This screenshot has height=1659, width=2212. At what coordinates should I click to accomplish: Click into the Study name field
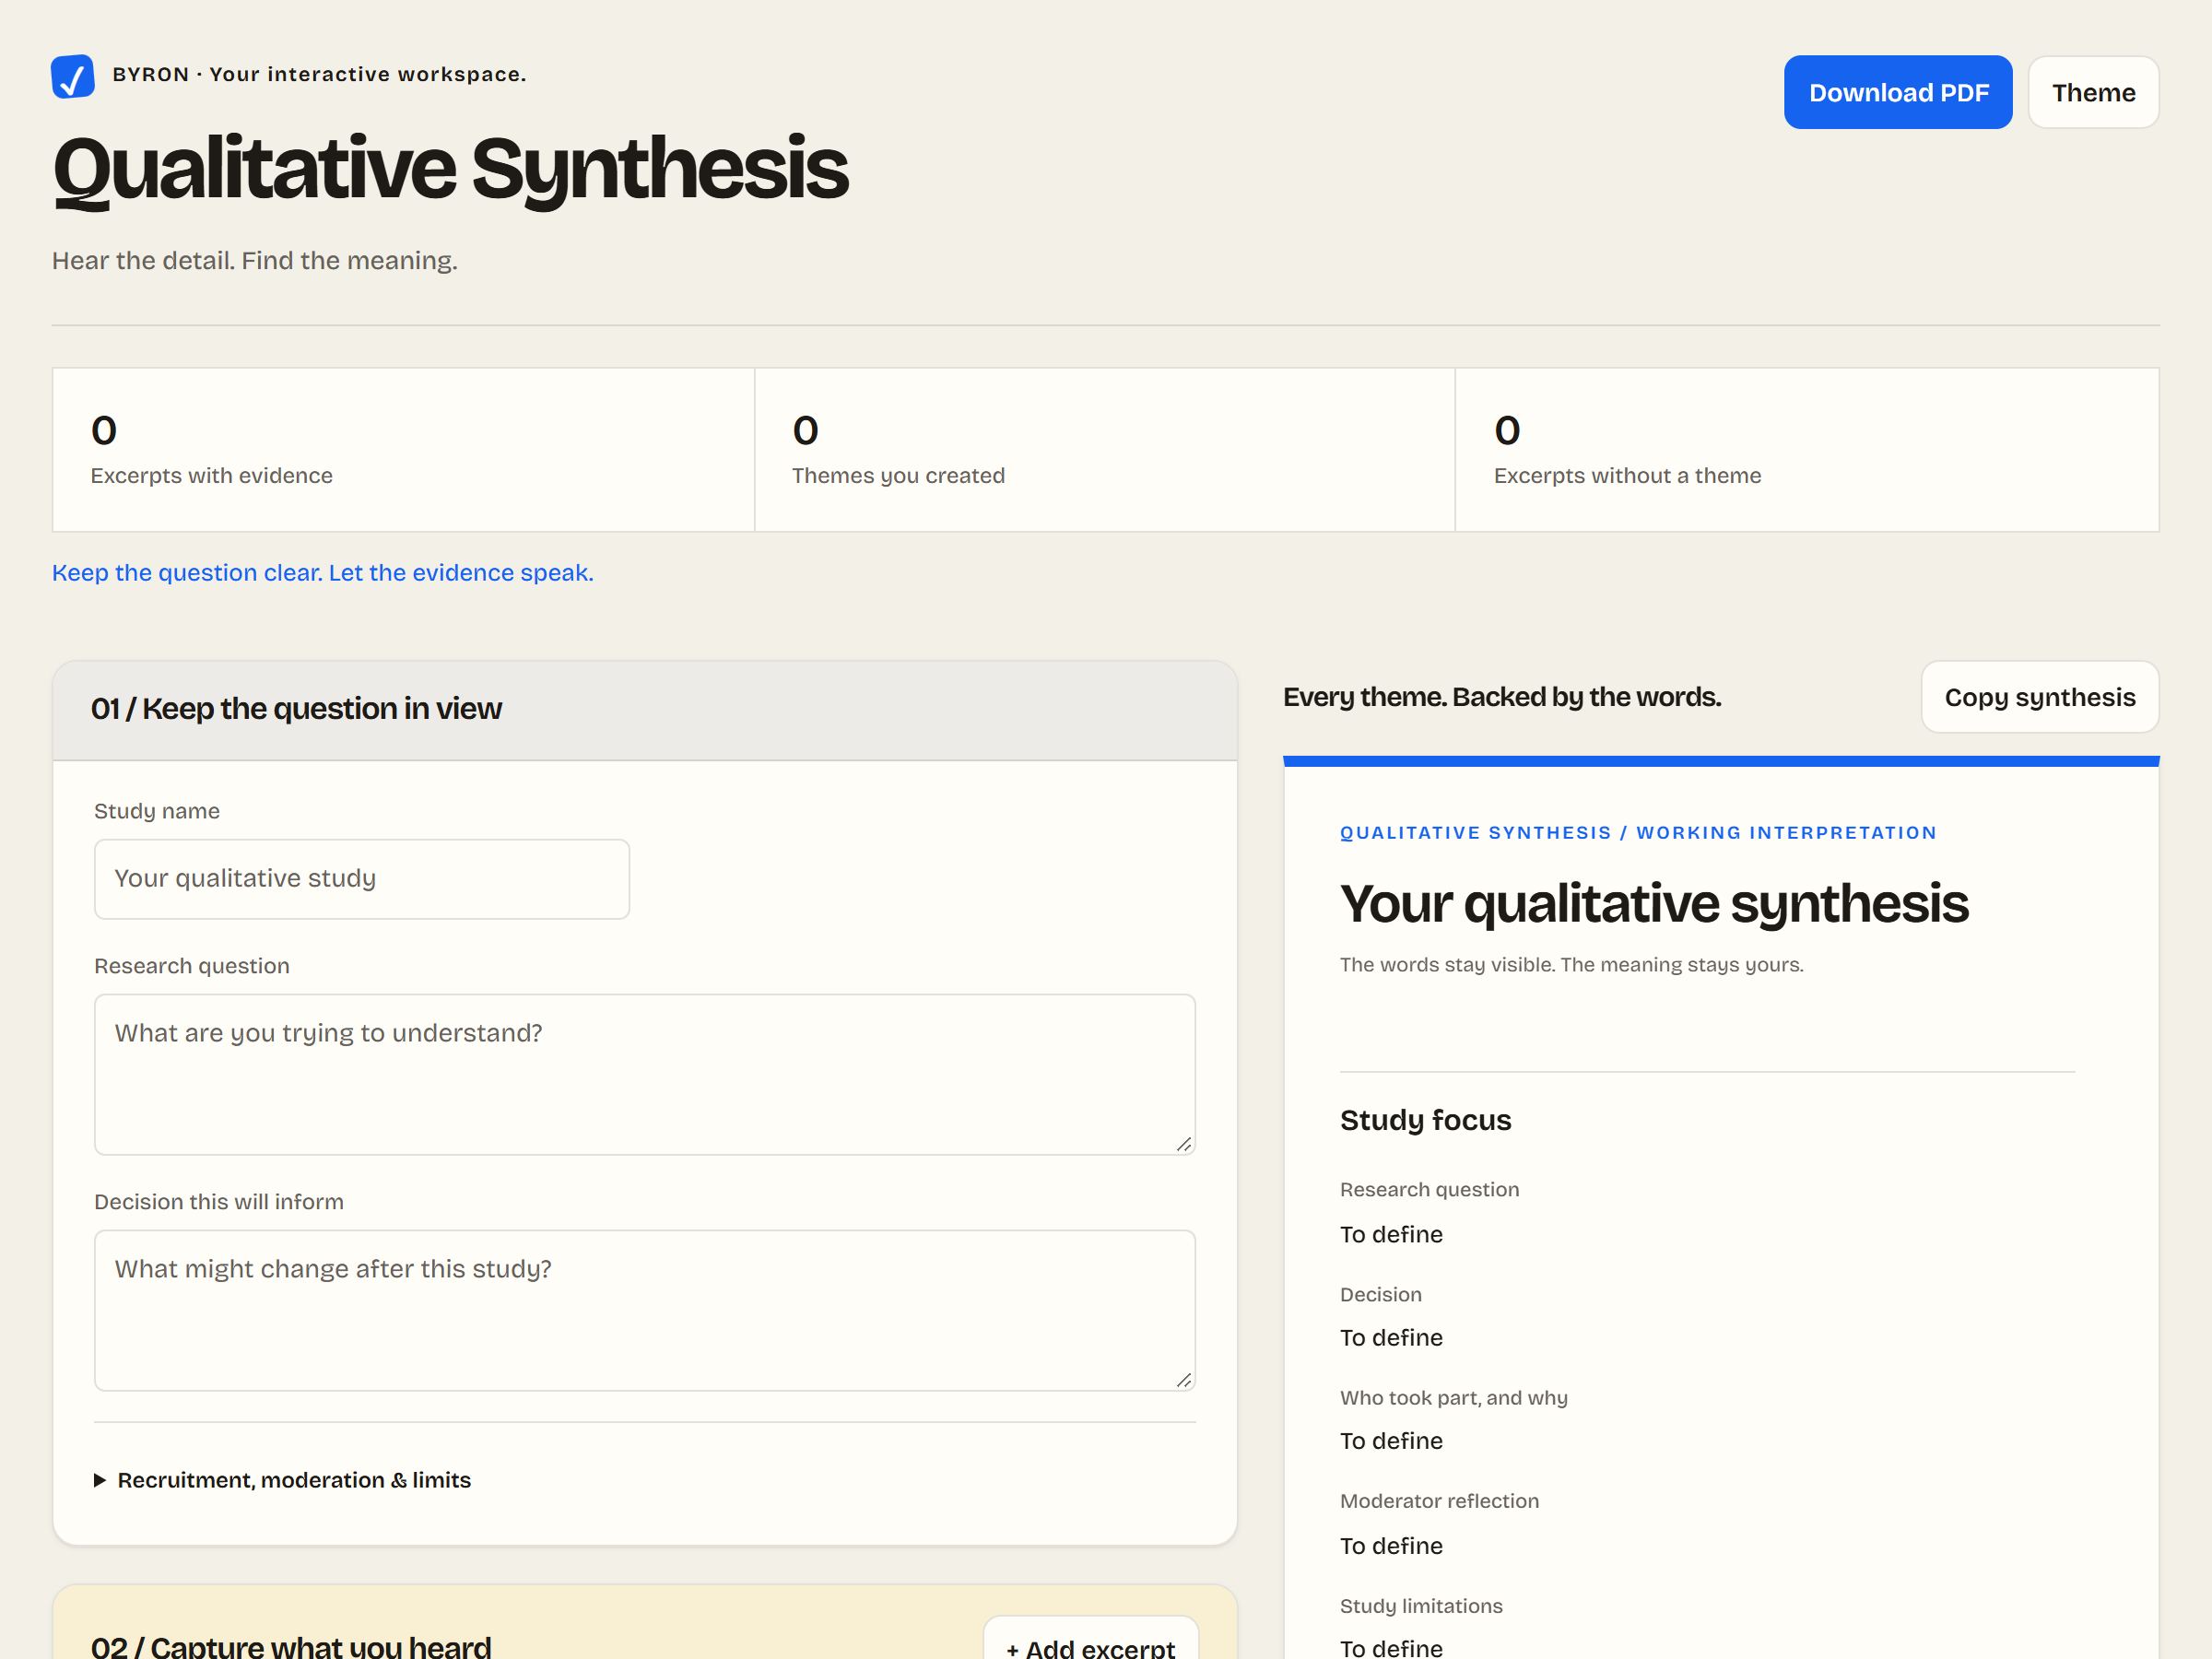click(362, 879)
